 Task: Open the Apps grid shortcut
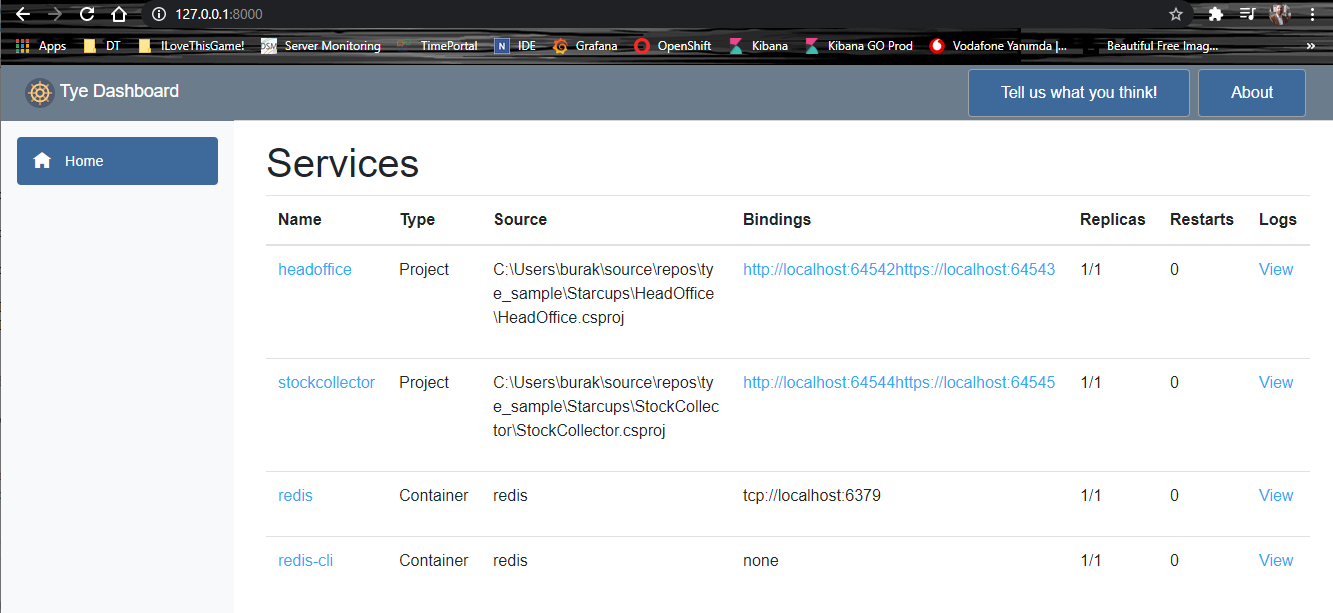click(x=41, y=46)
